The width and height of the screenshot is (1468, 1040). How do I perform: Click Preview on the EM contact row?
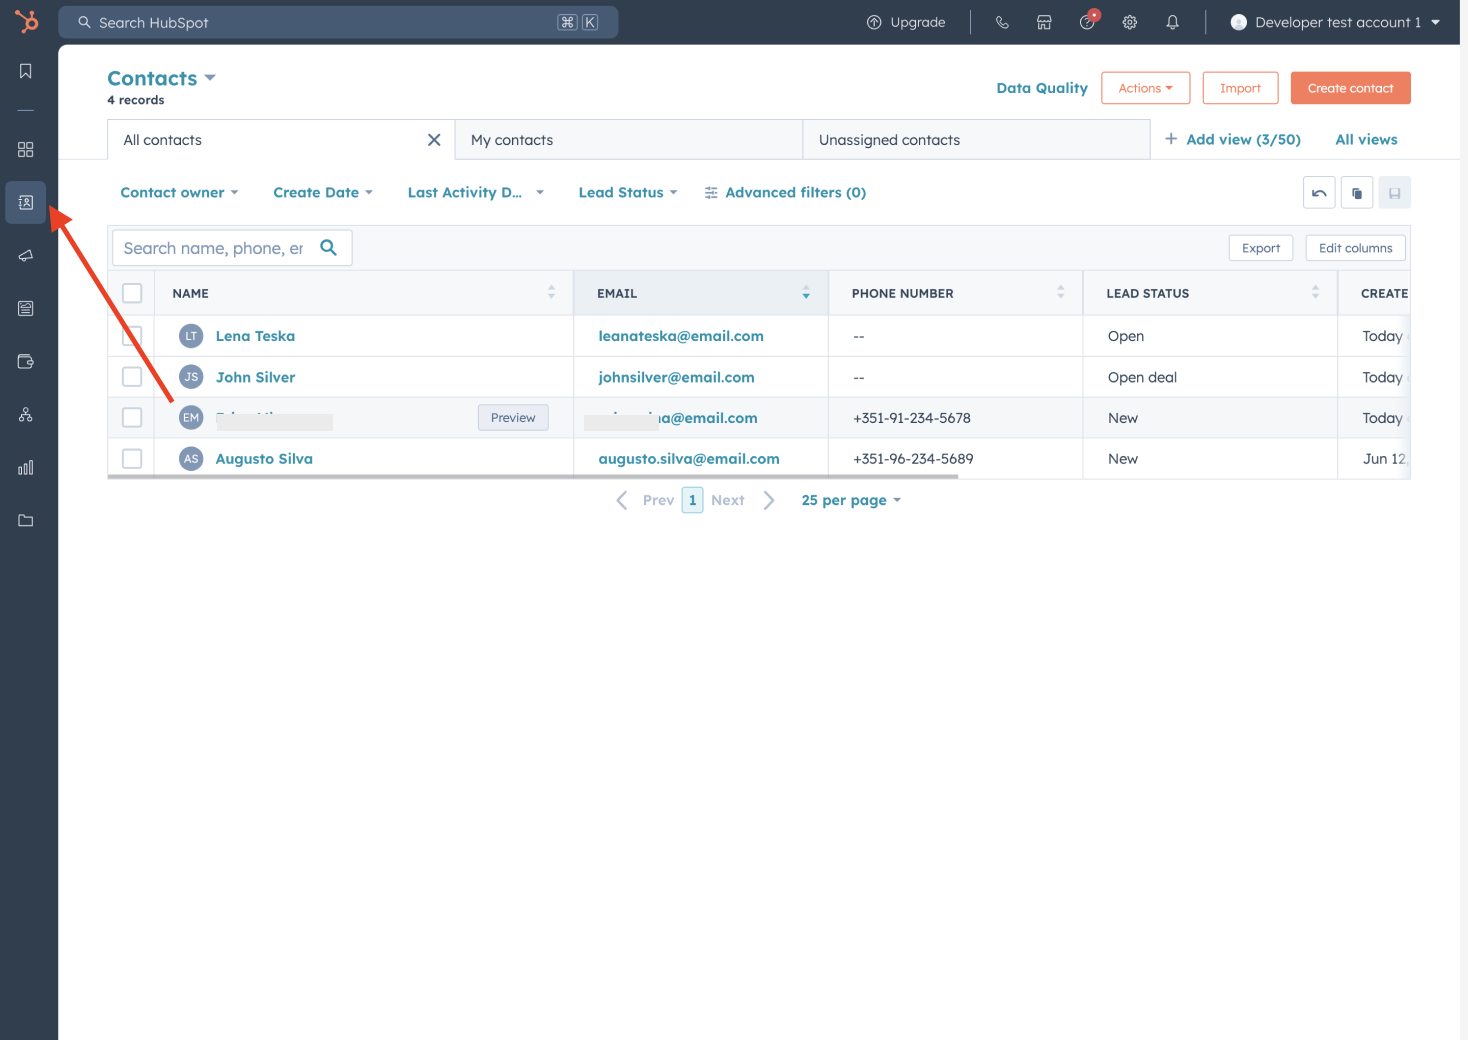click(x=513, y=418)
